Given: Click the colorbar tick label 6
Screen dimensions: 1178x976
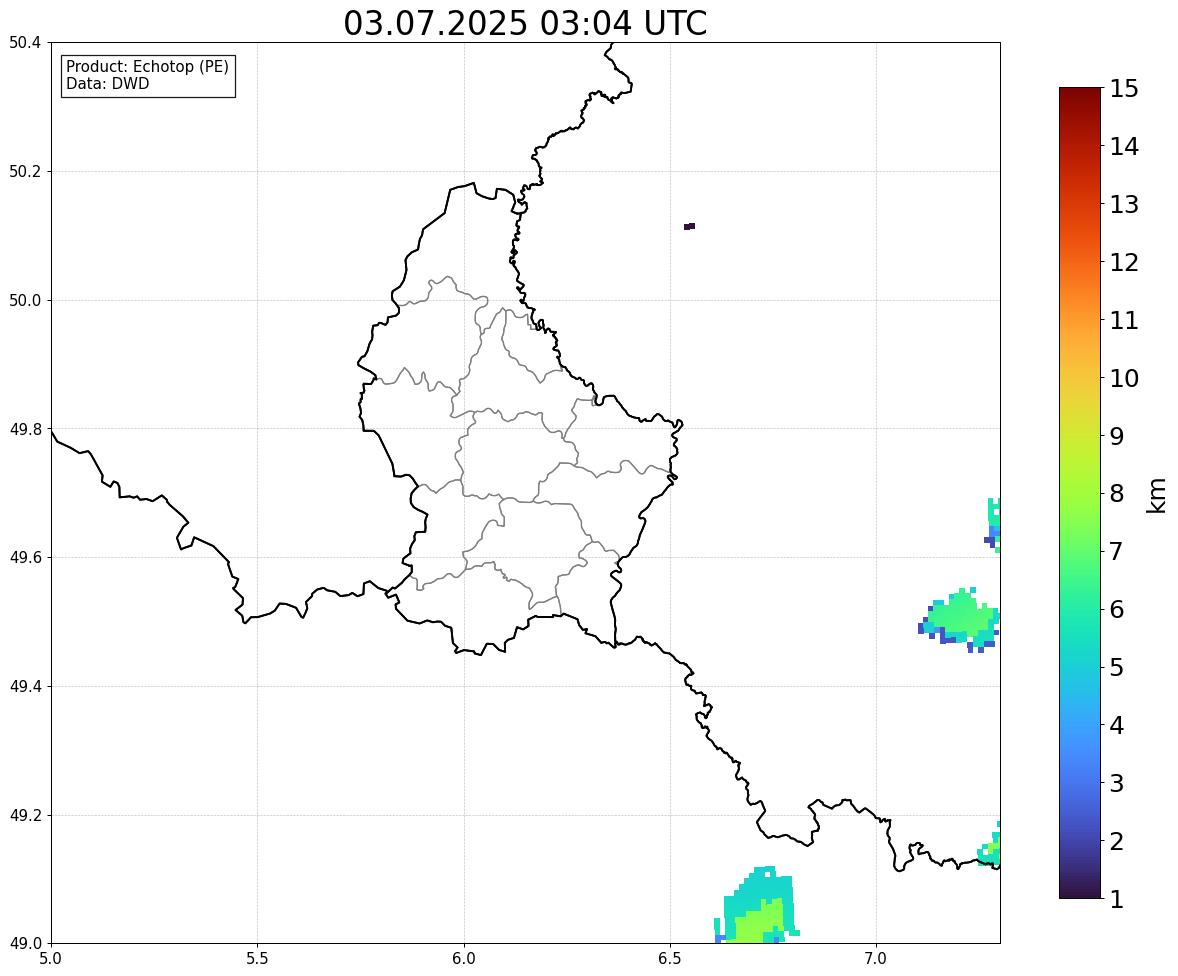Looking at the screenshot, I should click(1117, 609).
